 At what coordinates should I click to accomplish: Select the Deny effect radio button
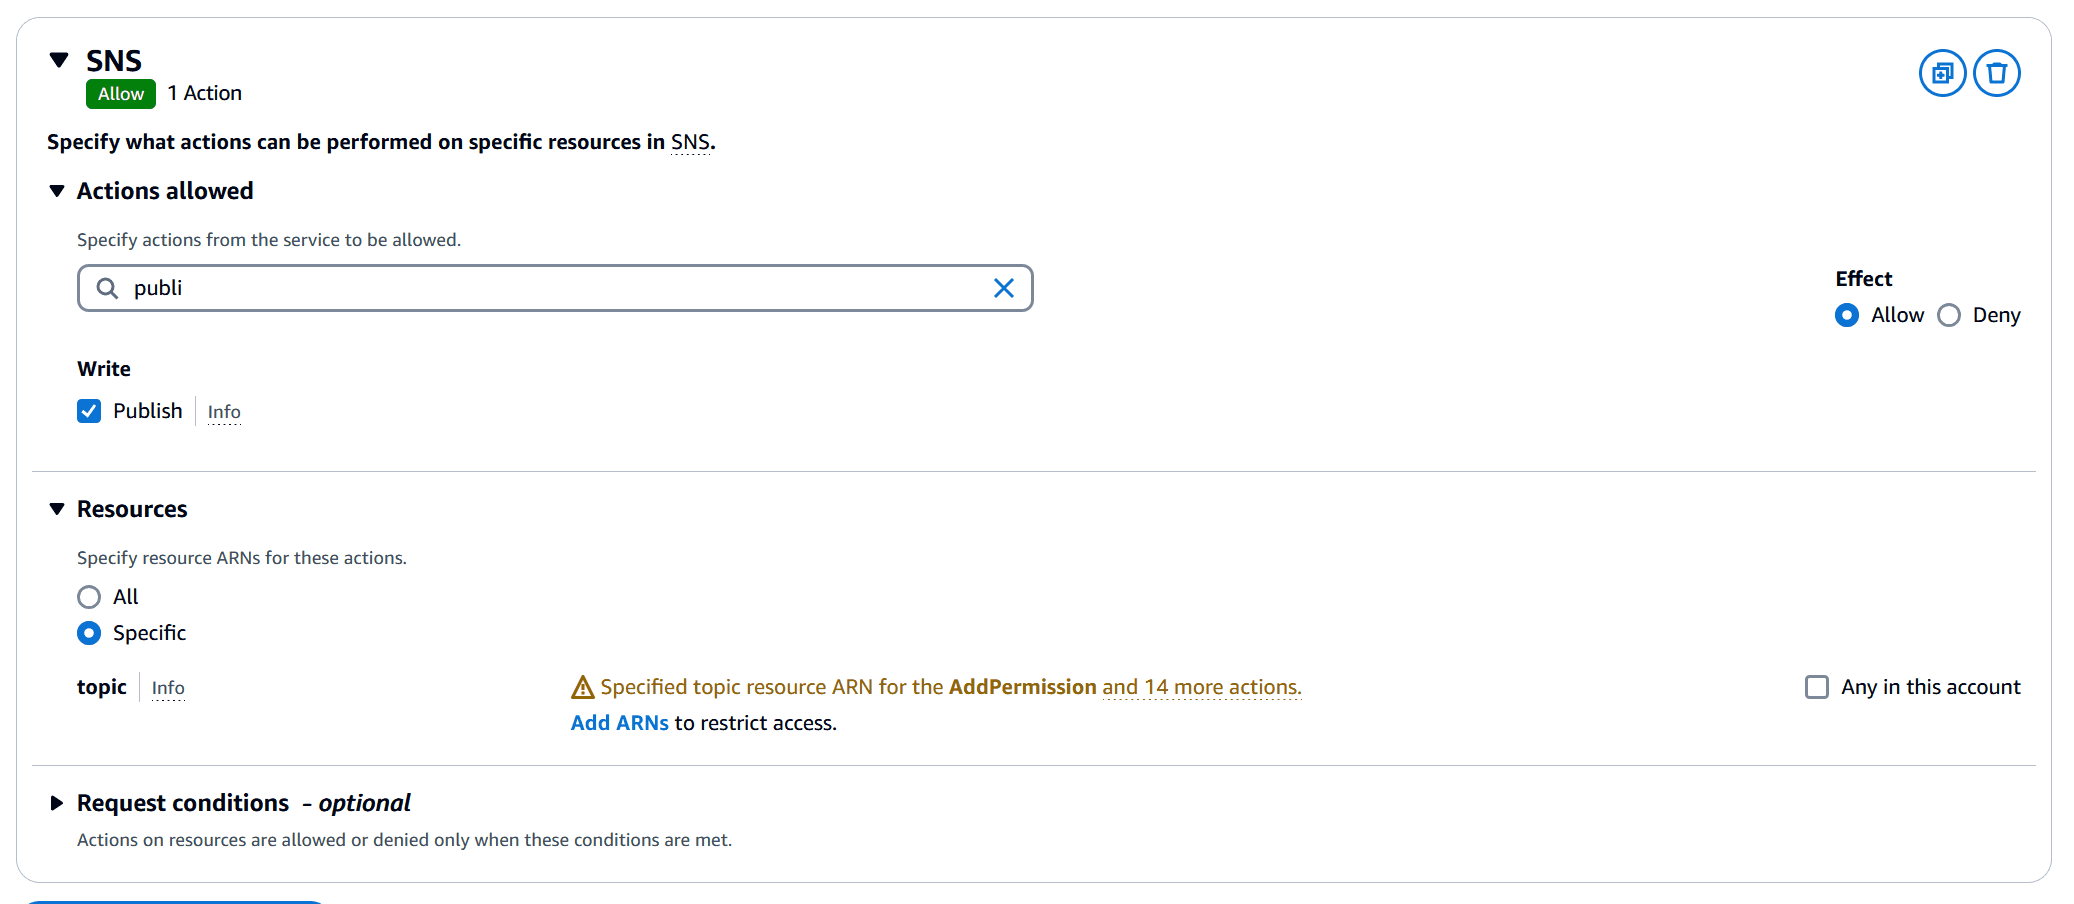(1948, 316)
